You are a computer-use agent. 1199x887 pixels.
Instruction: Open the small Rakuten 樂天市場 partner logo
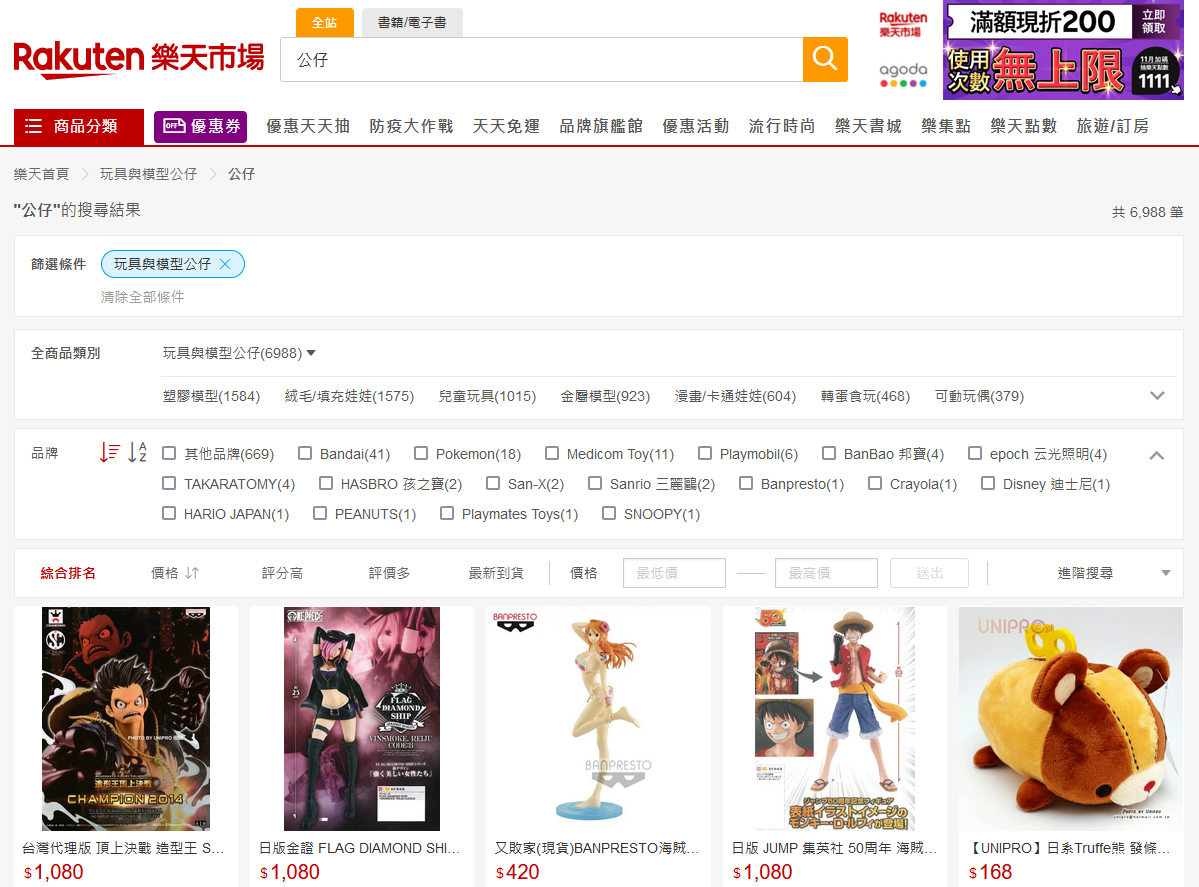click(x=903, y=24)
